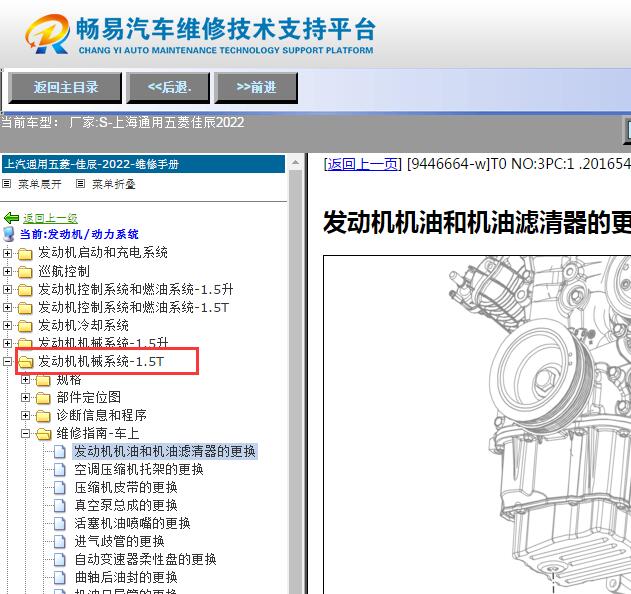Follow the 返回上一级 link
631x594 pixels.
coord(50,218)
